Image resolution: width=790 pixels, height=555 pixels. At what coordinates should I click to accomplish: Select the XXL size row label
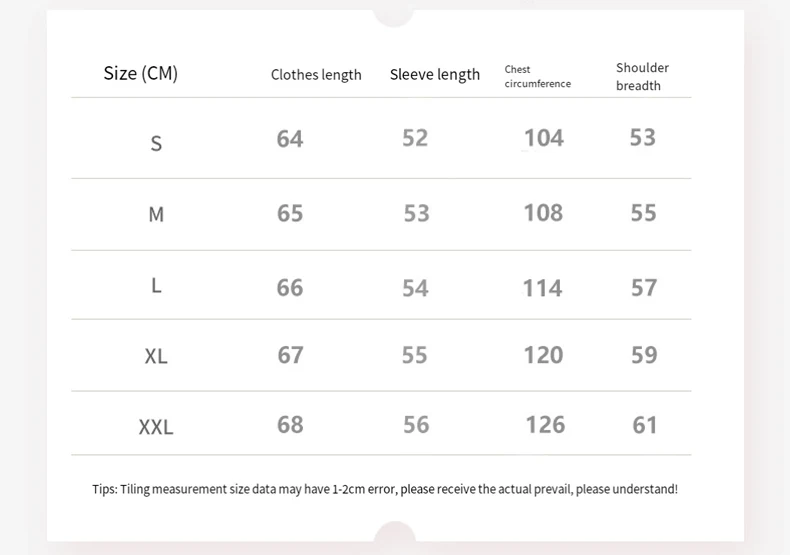coord(156,428)
